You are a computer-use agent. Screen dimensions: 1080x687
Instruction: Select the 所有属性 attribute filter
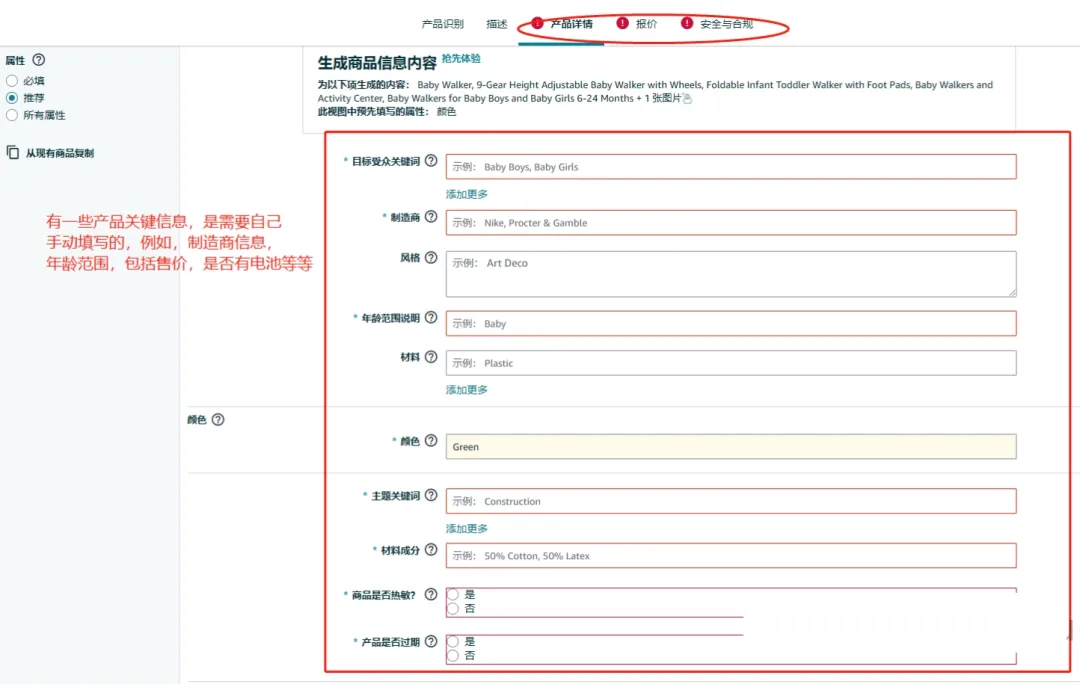pyautogui.click(x=12, y=115)
